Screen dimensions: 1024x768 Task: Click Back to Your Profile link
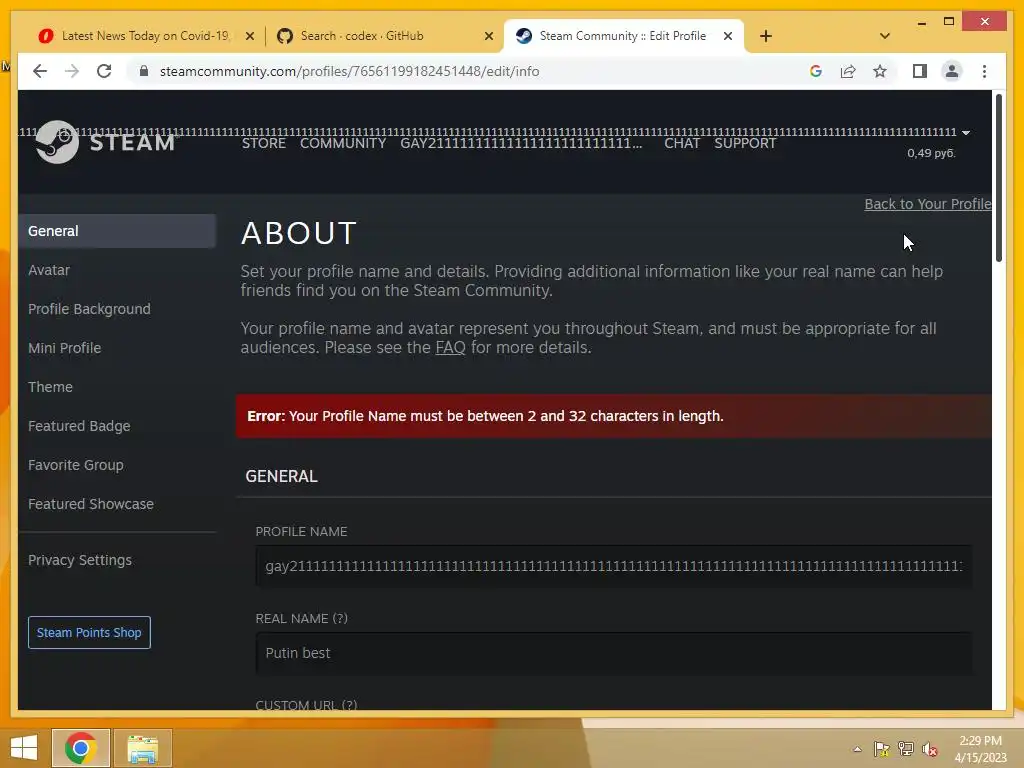point(927,204)
